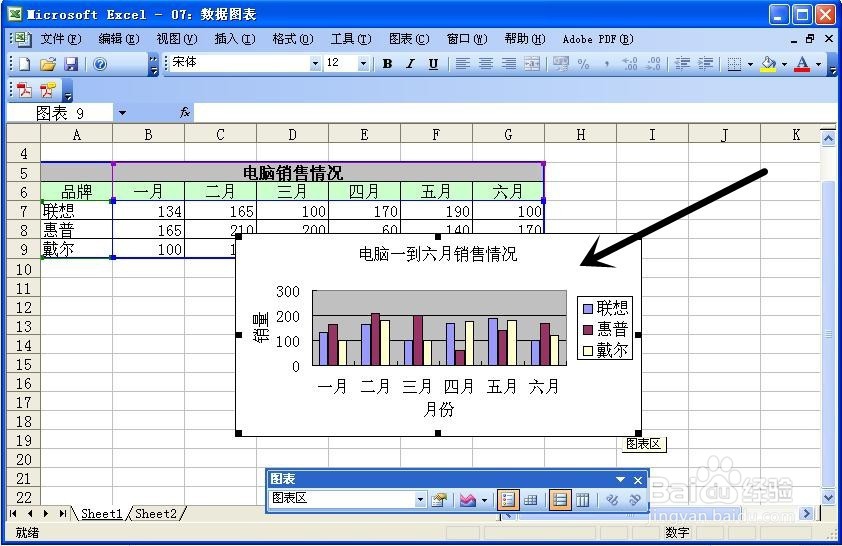Open Adobe PDF menu
Image resolution: width=842 pixels, height=546 pixels.
click(x=598, y=39)
